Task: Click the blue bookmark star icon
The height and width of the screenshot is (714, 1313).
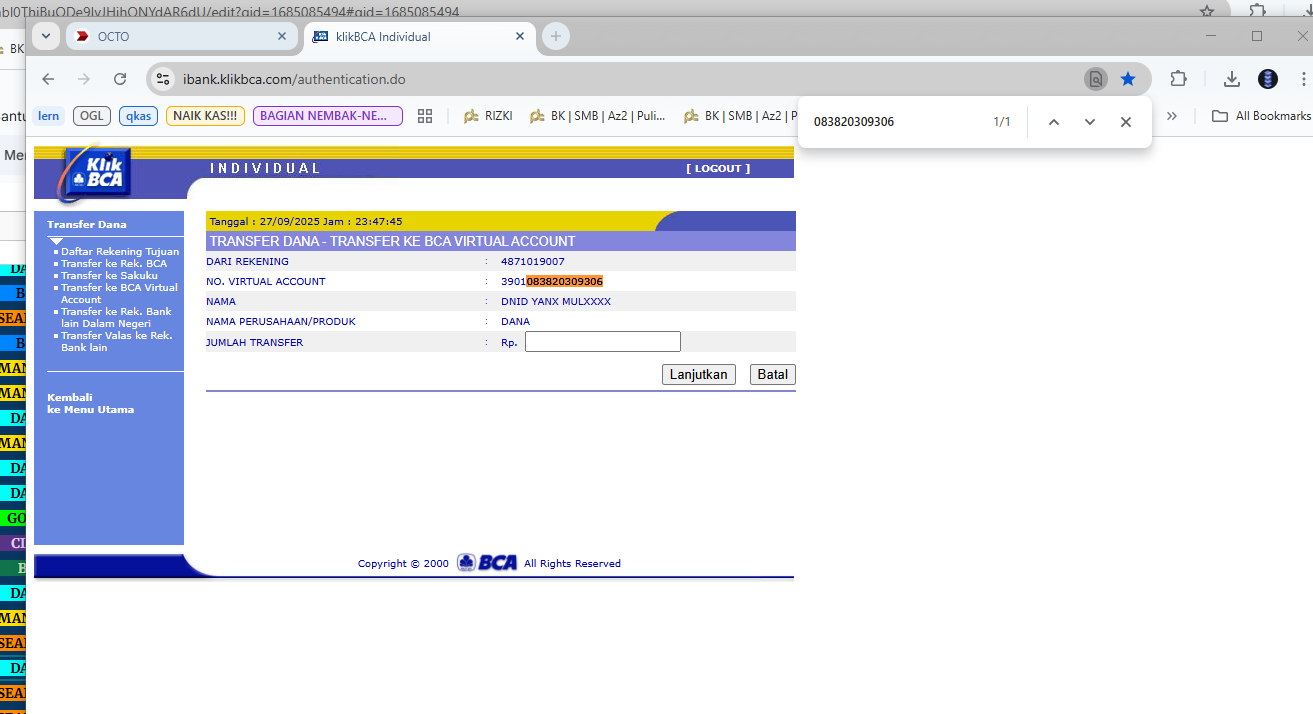Action: (1128, 79)
